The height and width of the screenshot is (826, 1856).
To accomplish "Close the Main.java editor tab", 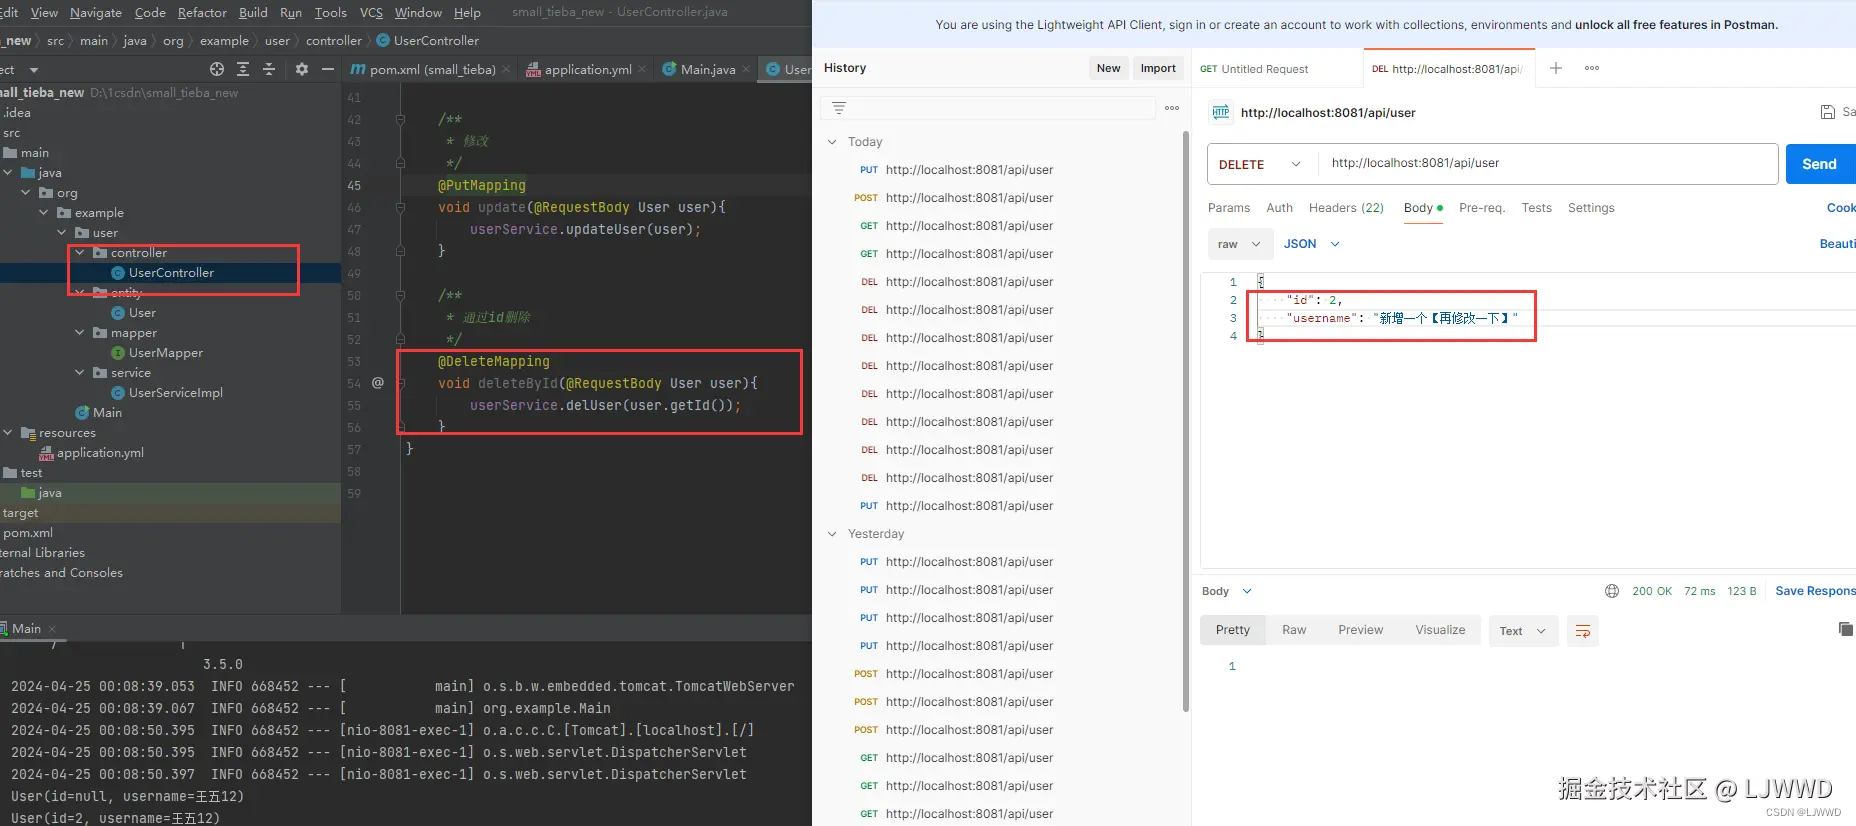I will click(746, 69).
